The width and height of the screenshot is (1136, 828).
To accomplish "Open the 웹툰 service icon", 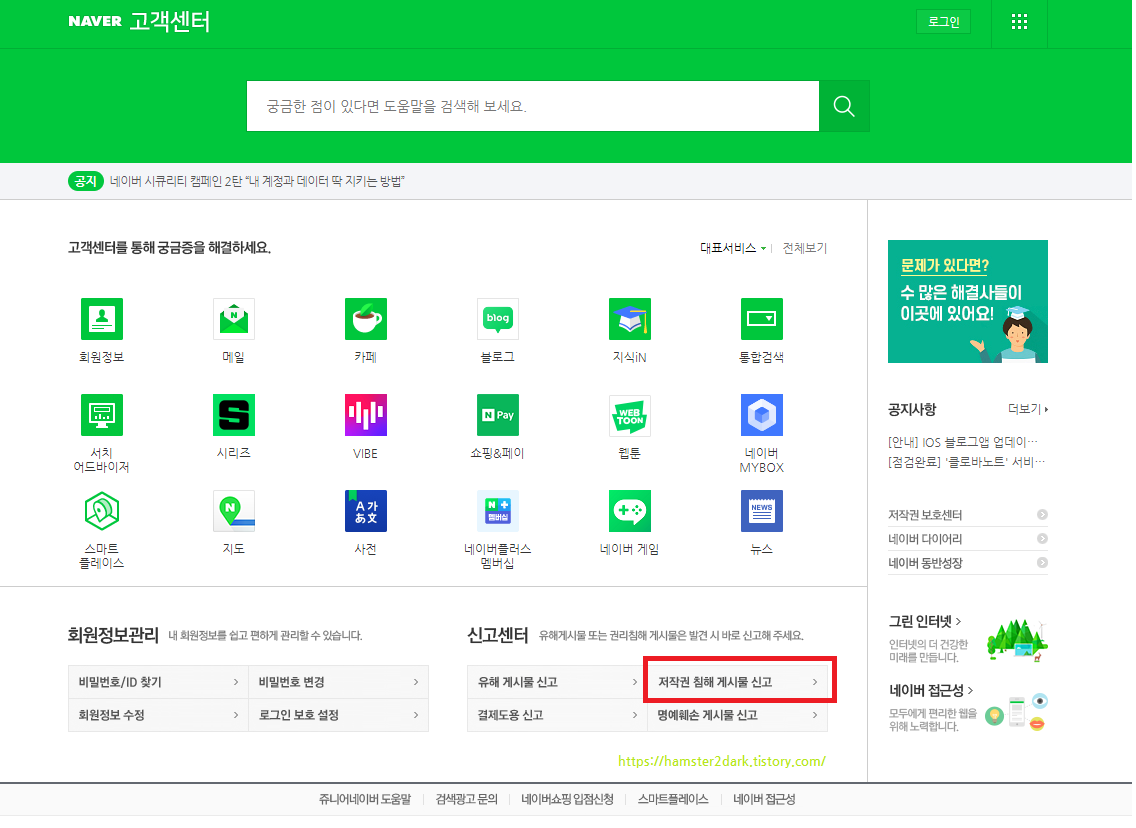I will 630,416.
